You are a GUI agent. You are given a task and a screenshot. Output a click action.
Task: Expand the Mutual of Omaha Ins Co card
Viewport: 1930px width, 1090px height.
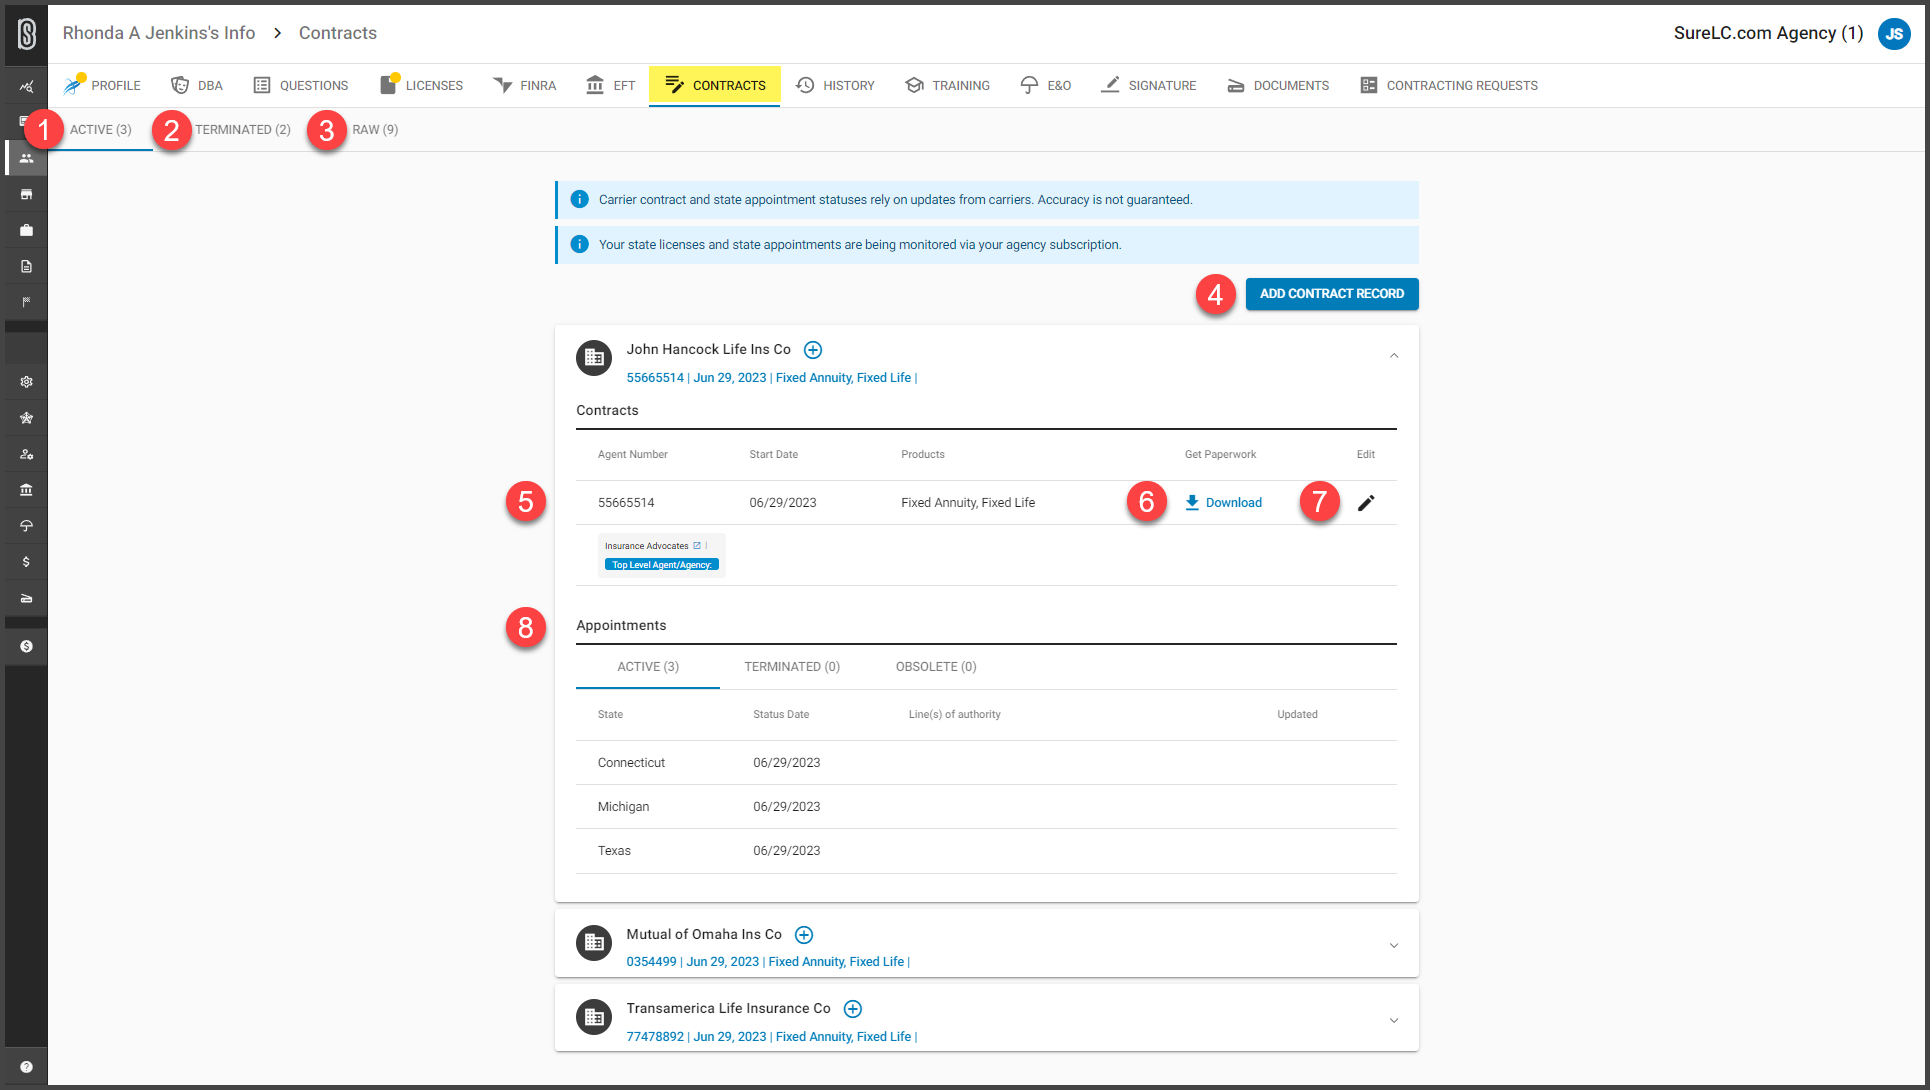1394,946
